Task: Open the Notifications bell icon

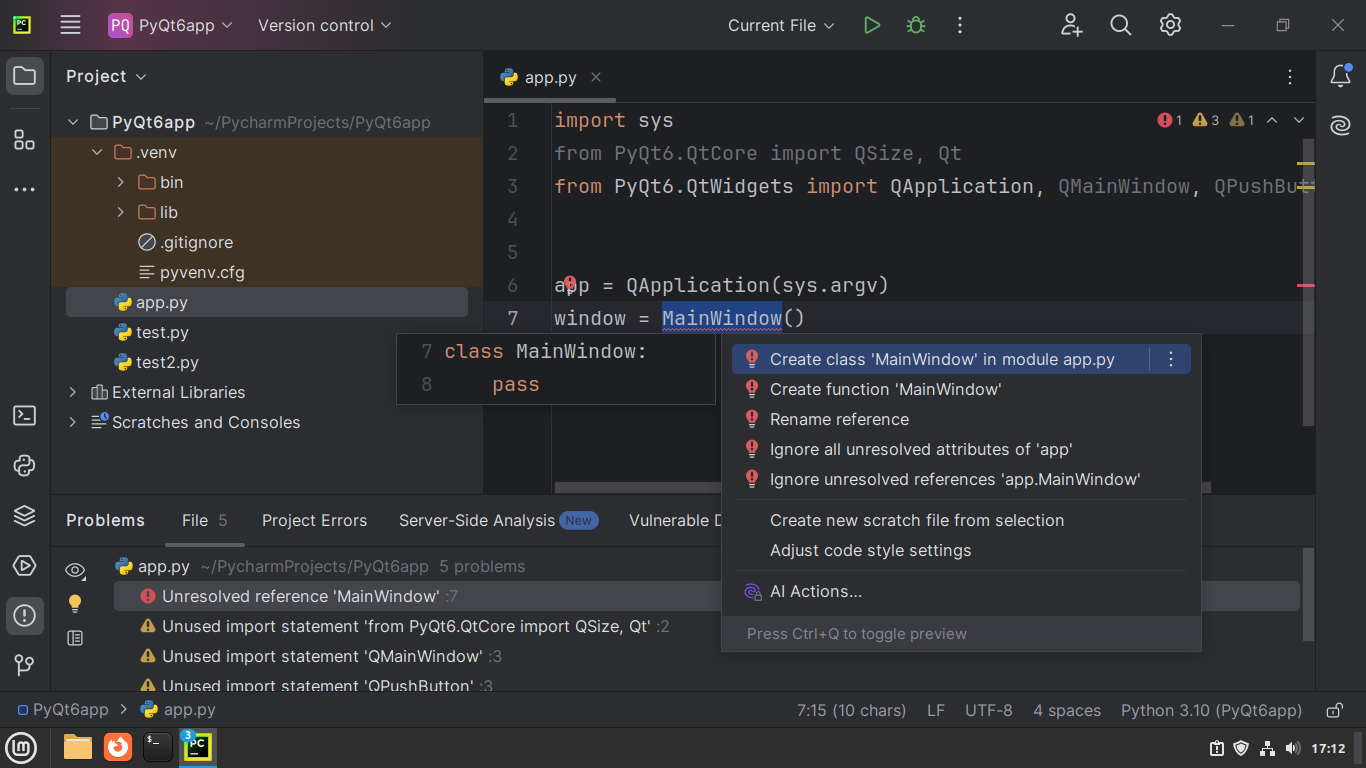Action: [1340, 75]
